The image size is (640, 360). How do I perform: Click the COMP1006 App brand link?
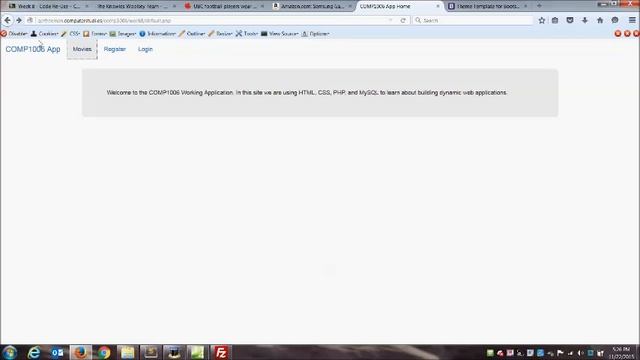(x=33, y=49)
